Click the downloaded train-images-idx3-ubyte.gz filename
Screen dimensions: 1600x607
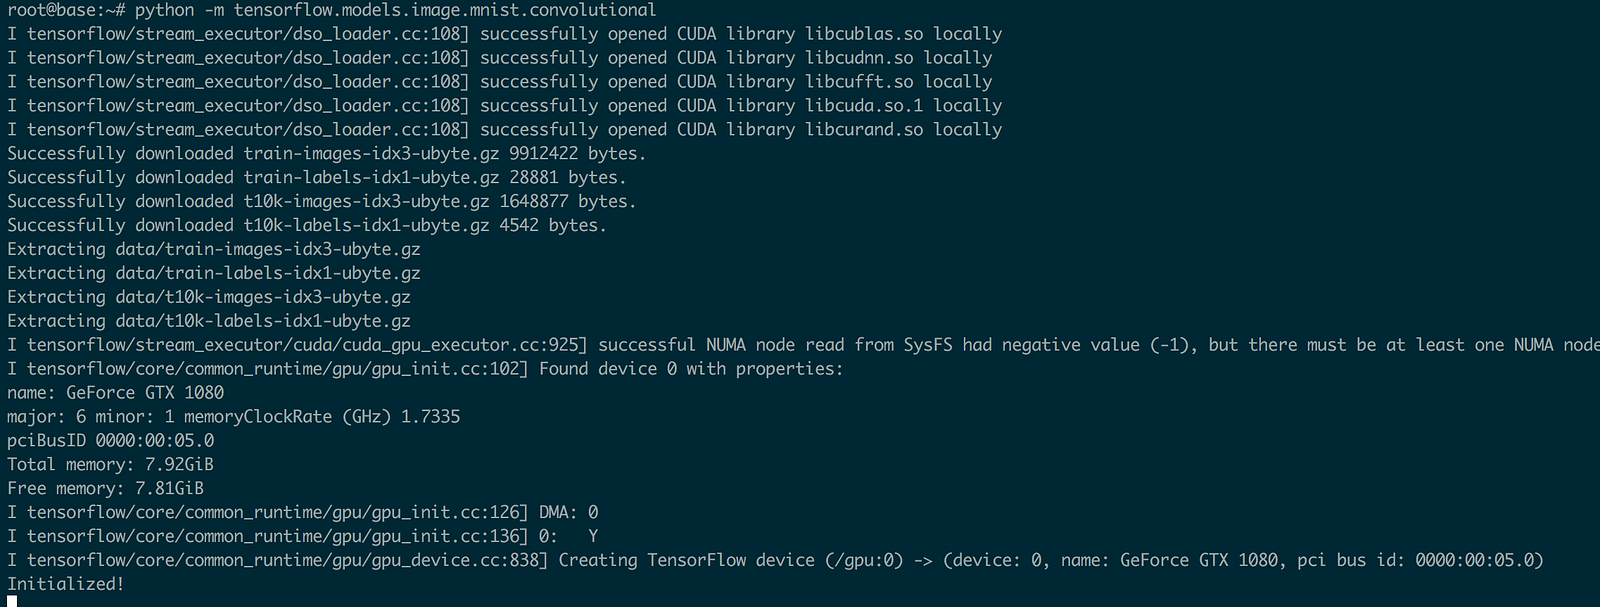pyautogui.click(x=371, y=154)
